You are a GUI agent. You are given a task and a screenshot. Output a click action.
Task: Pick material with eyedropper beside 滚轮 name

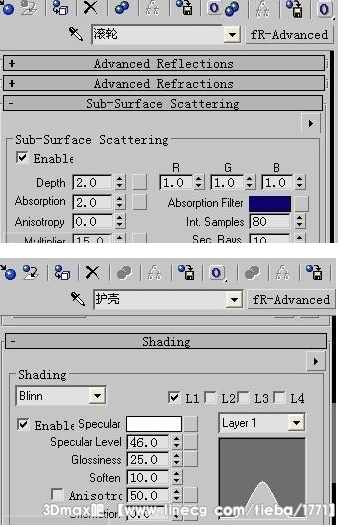pyautogui.click(x=76, y=34)
